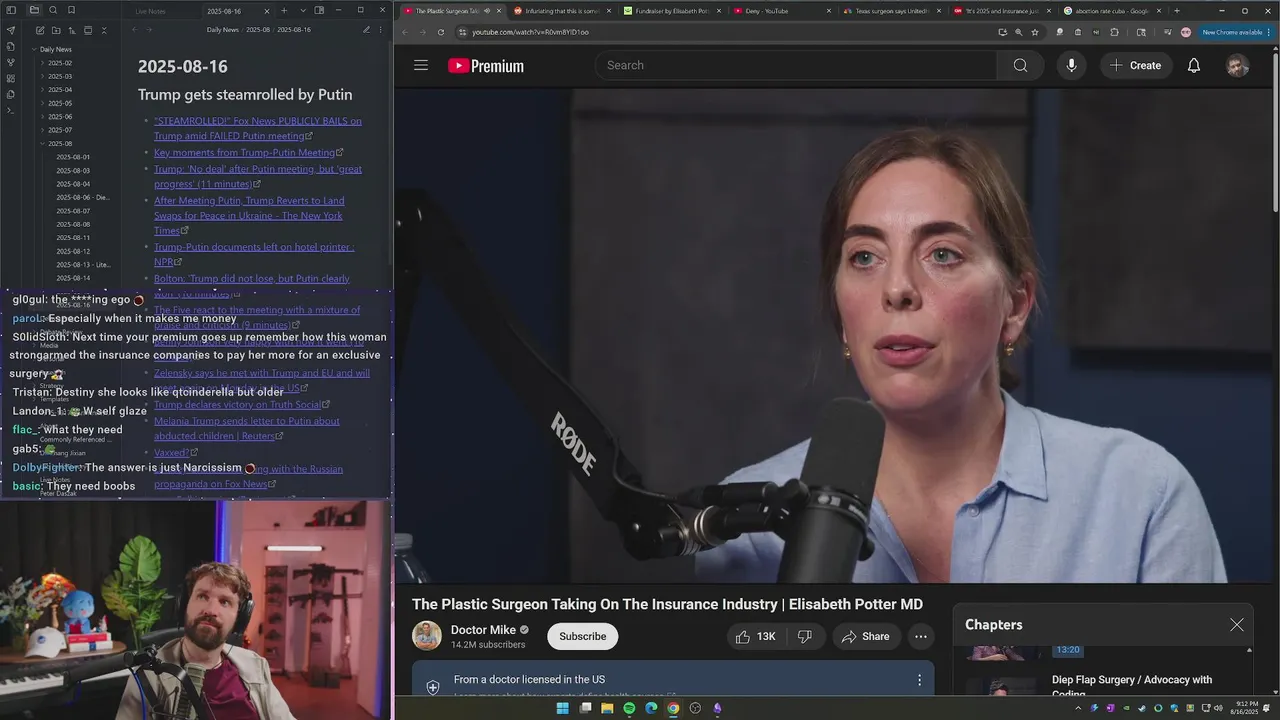
Task: Change sort order in Obsidian explorer
Action: [72, 30]
